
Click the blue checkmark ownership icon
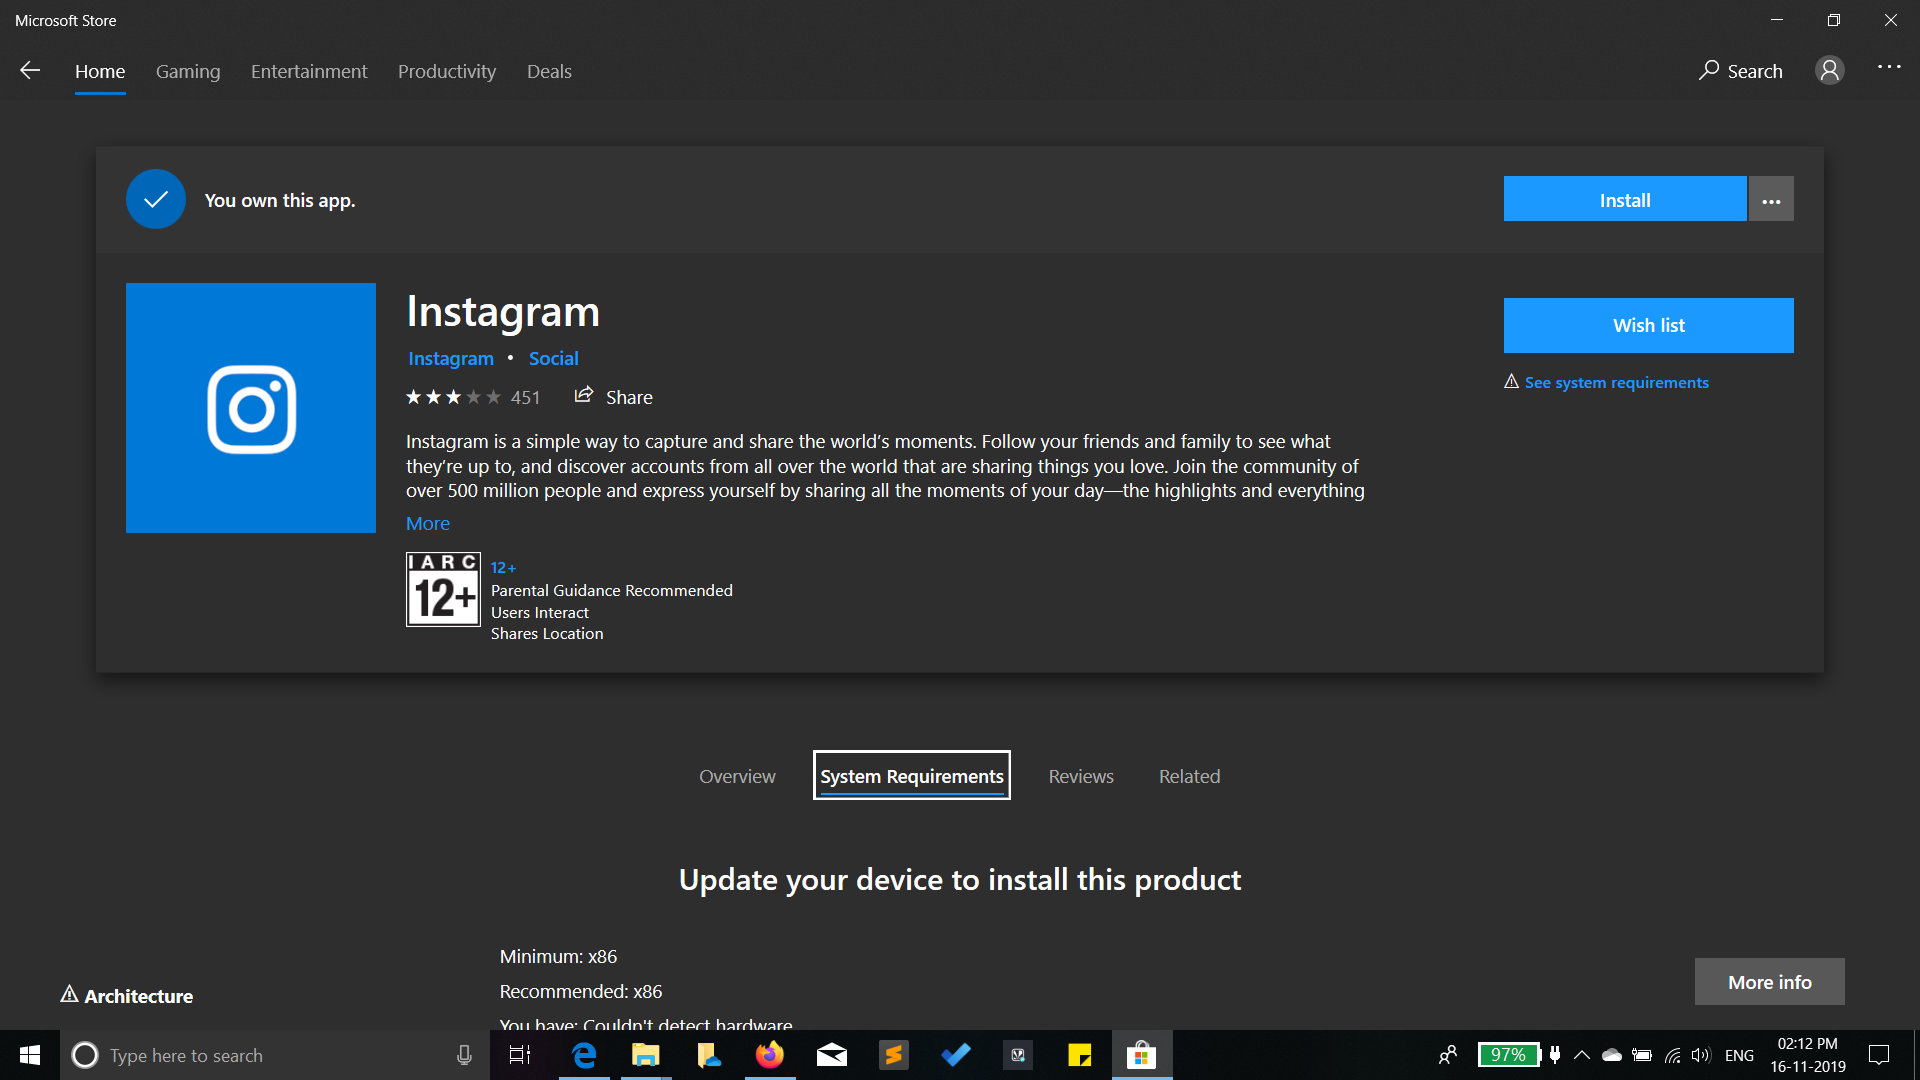[156, 199]
